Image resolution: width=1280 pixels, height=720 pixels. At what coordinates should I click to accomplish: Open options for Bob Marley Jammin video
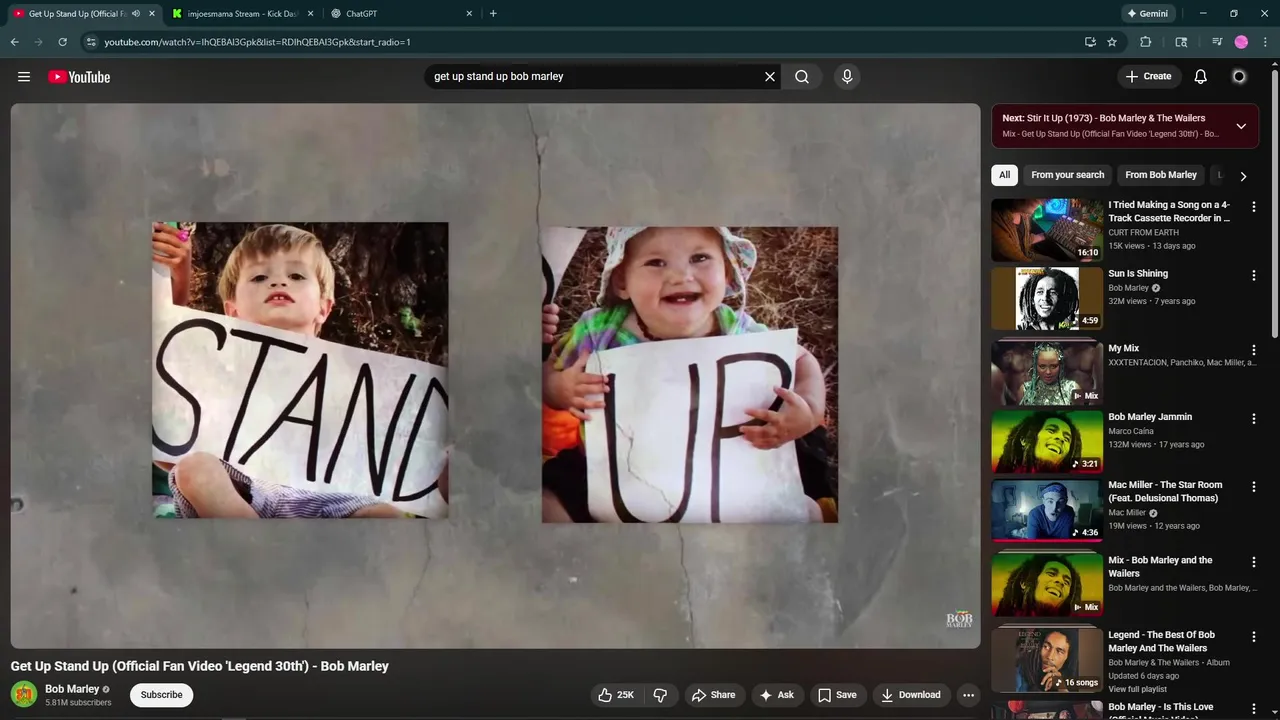(x=1253, y=419)
